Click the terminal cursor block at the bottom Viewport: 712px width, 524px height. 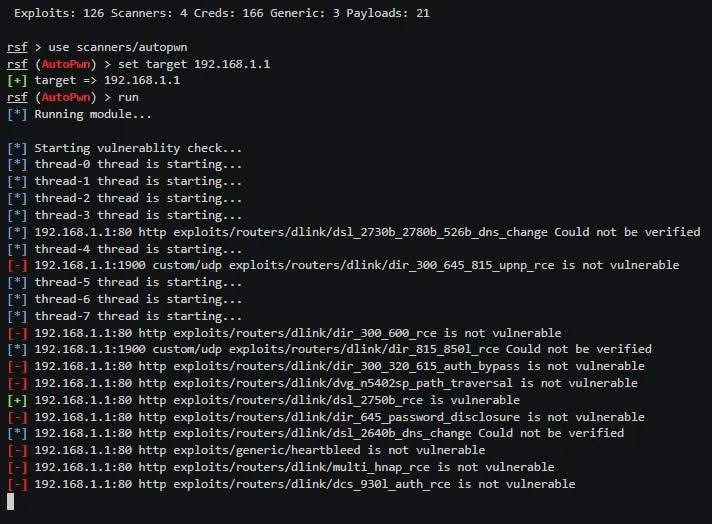(x=10, y=501)
